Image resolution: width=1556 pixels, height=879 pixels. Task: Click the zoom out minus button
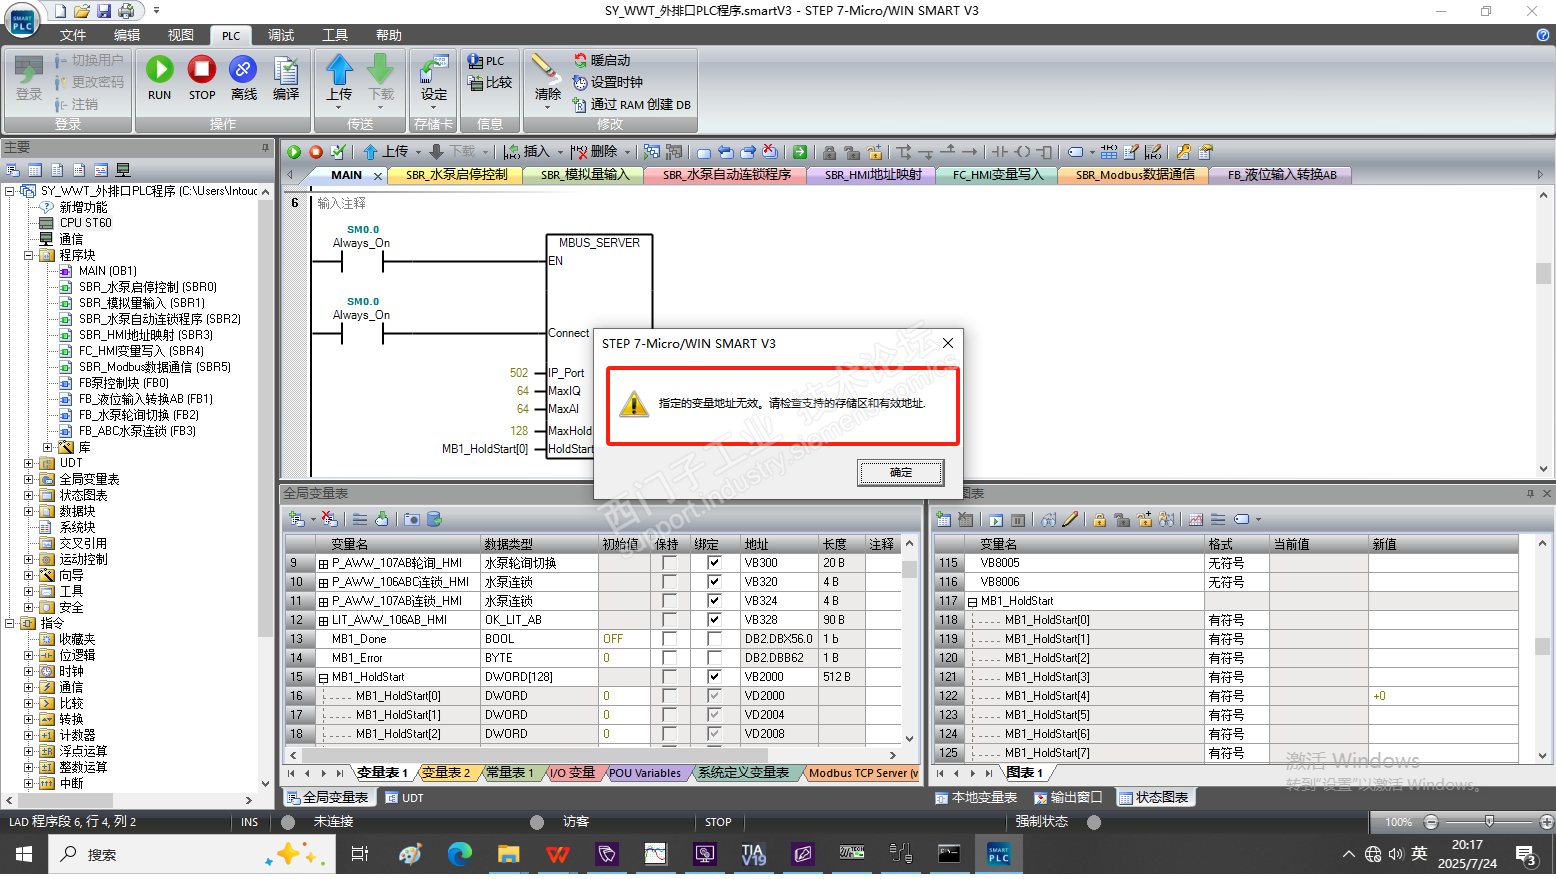coord(1431,822)
